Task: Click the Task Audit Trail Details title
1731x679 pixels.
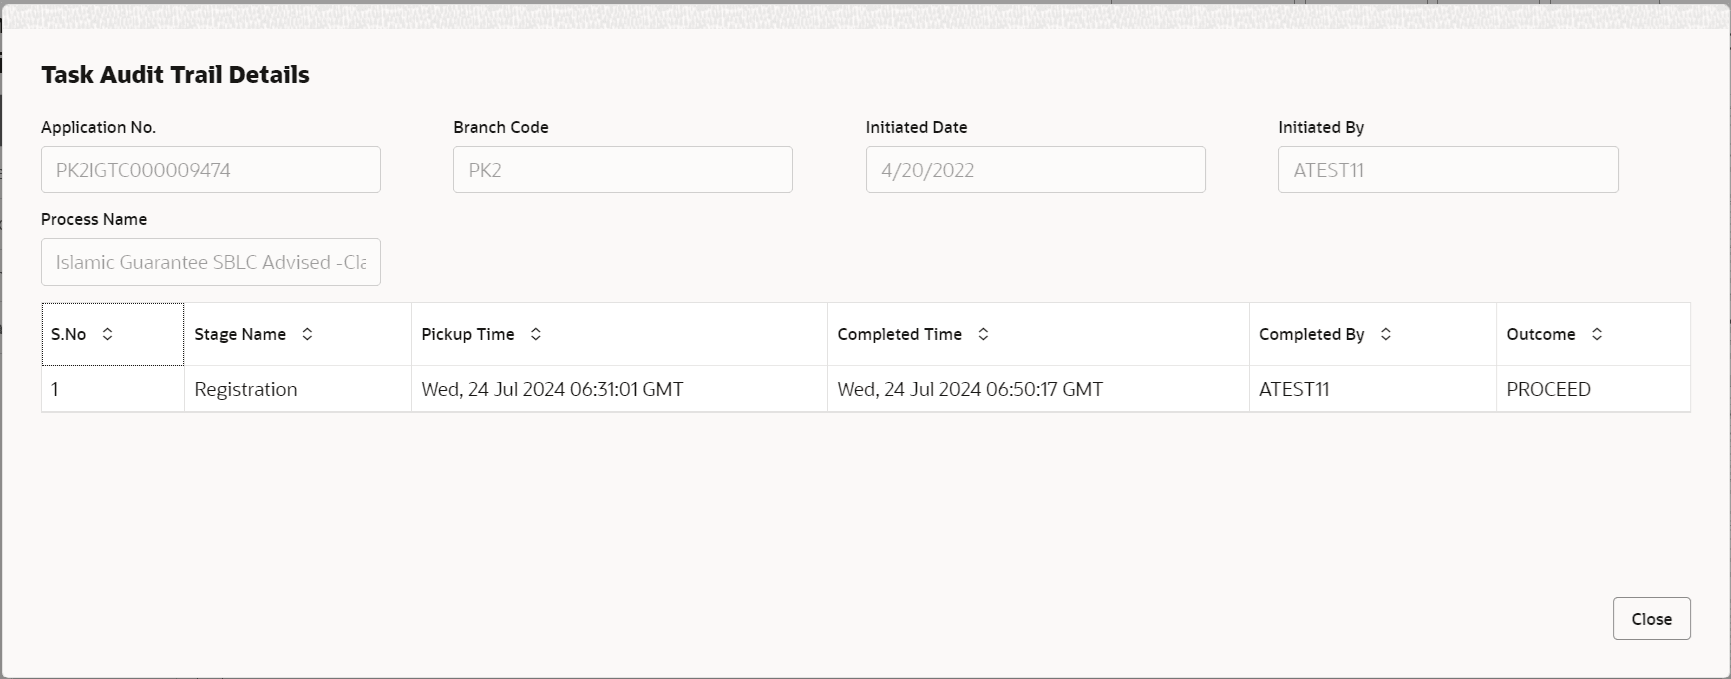Action: 175,75
